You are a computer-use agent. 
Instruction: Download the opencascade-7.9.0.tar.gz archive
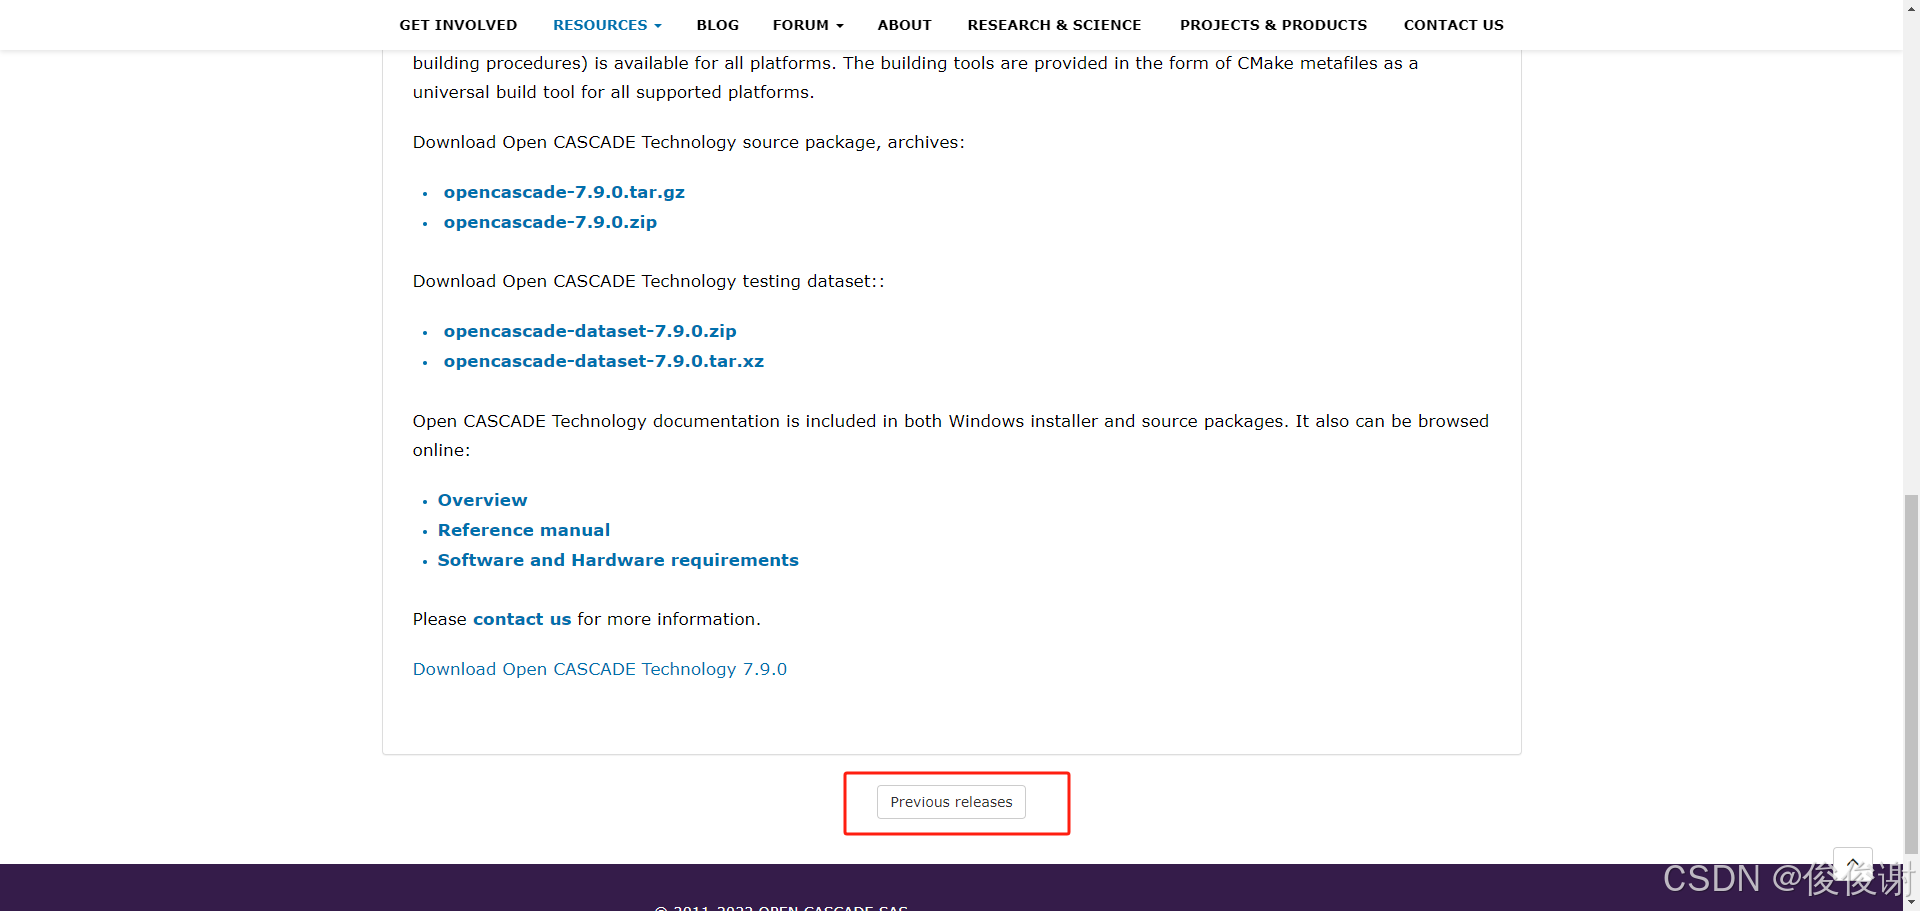tap(563, 192)
